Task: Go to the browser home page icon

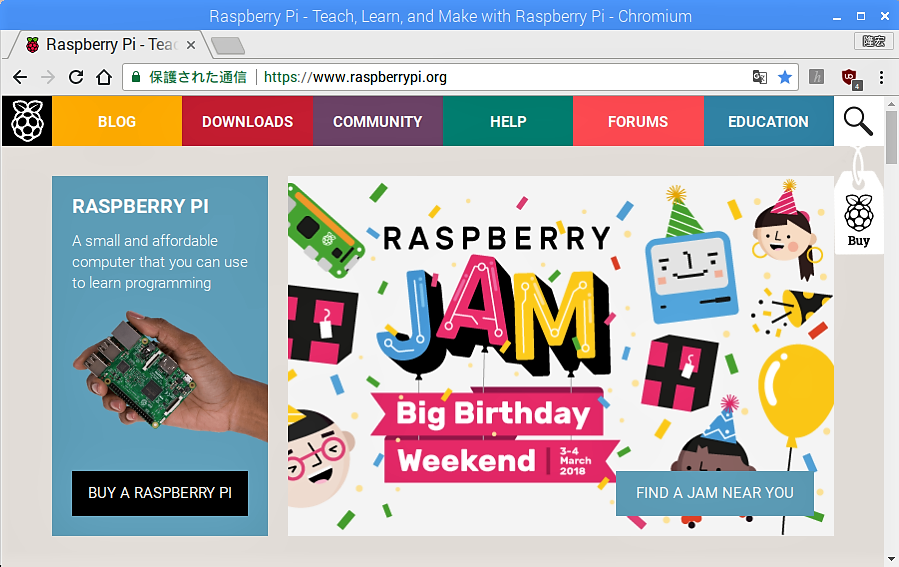Action: (104, 77)
